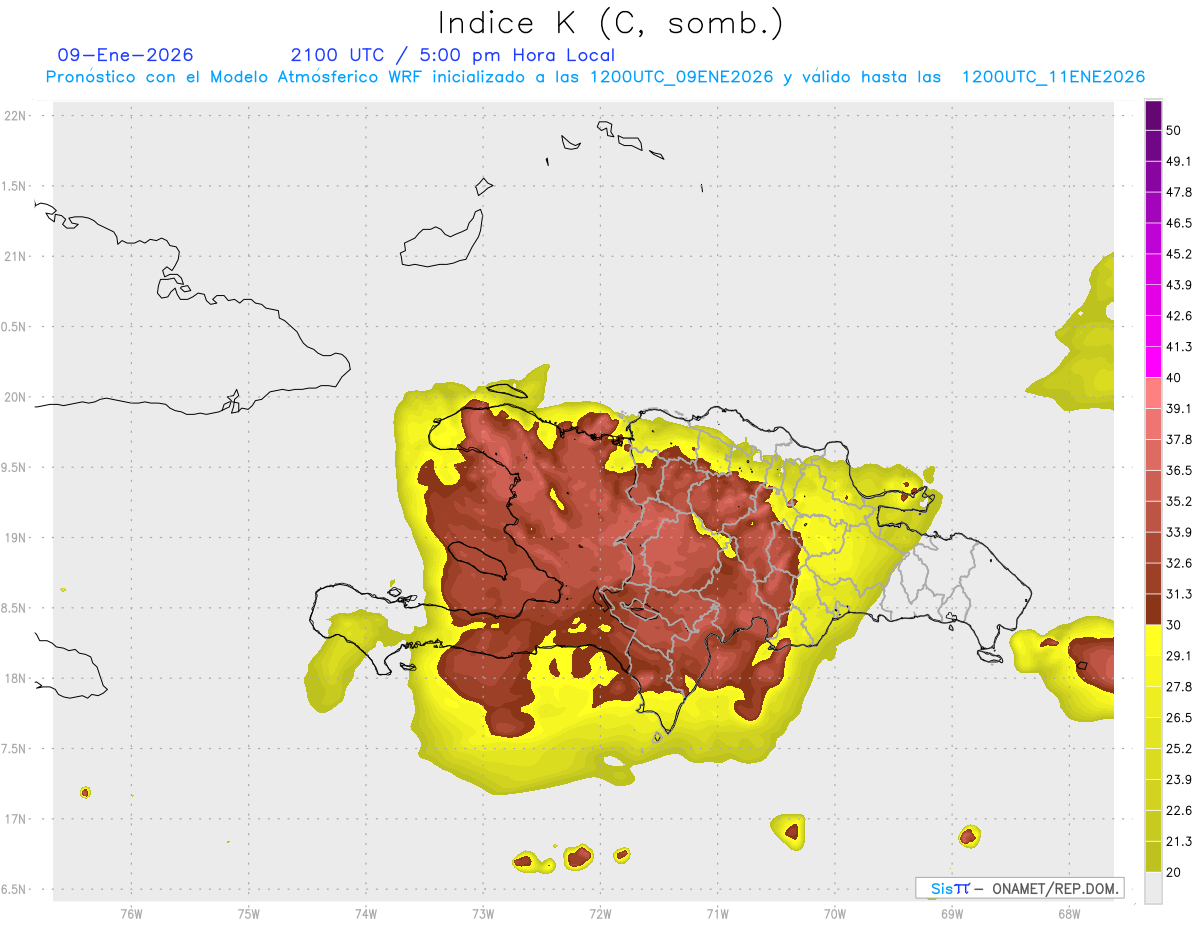Viewport: 1200px width, 927px height.
Task: Click the 68W longitude label
Action: [x=1069, y=913]
